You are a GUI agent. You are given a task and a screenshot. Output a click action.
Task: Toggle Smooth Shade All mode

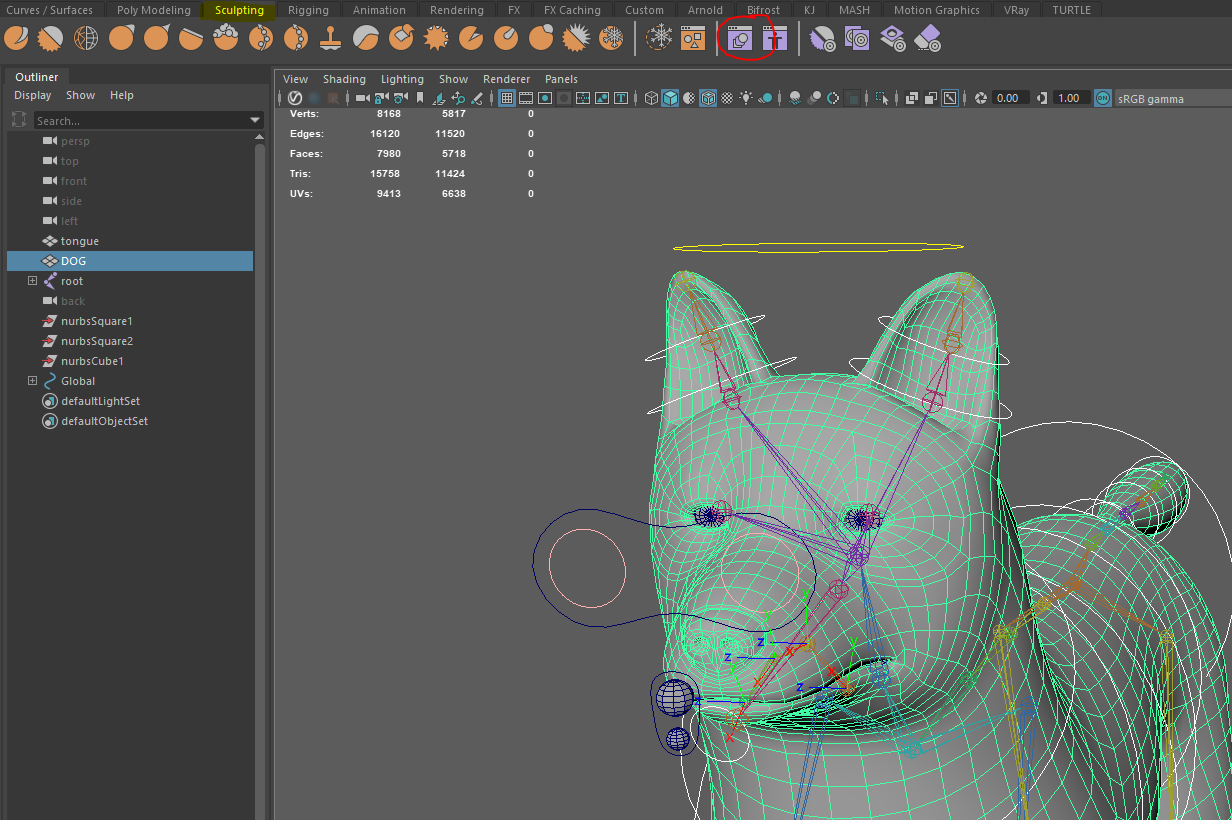[669, 98]
